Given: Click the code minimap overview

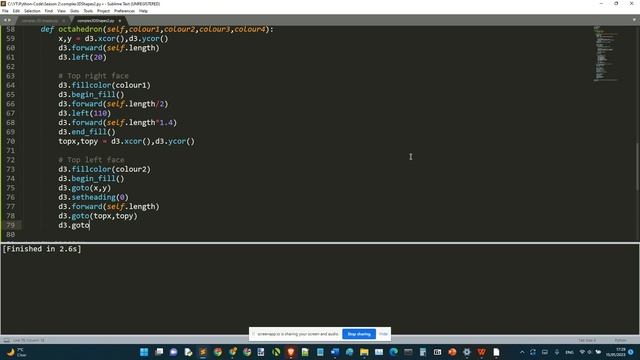Looking at the screenshot, I should 606,53.
